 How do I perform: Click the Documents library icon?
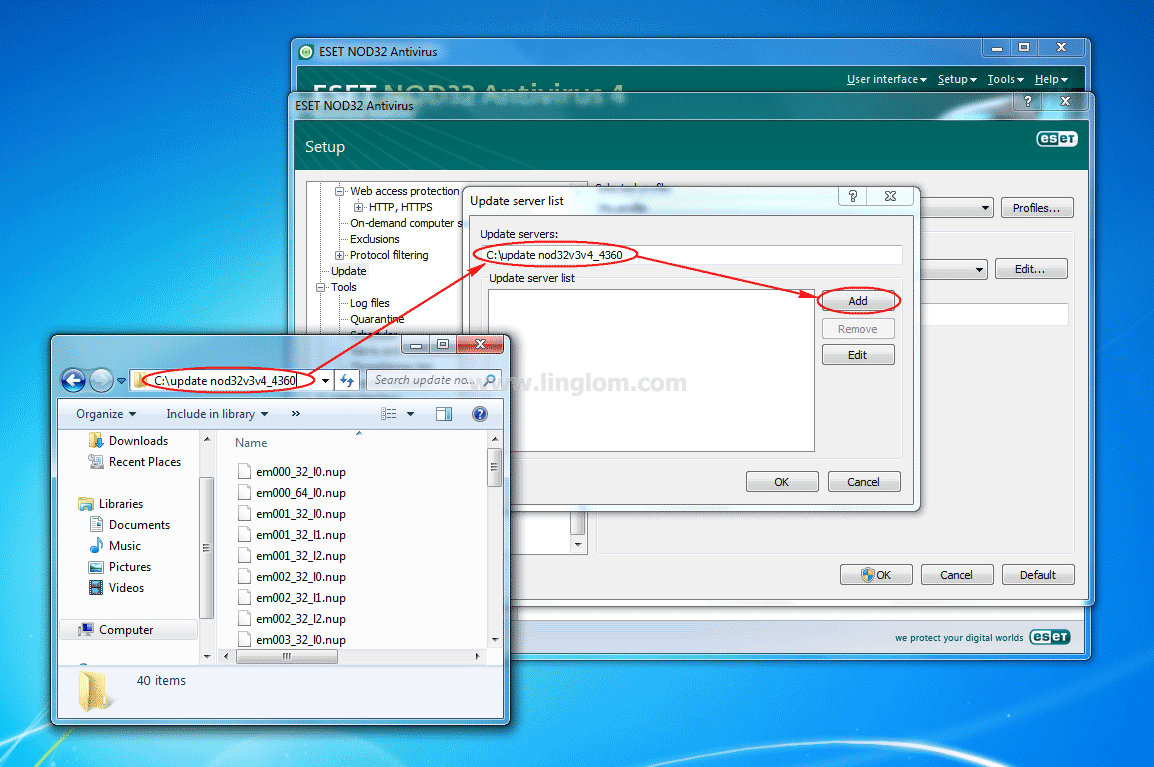pos(96,524)
